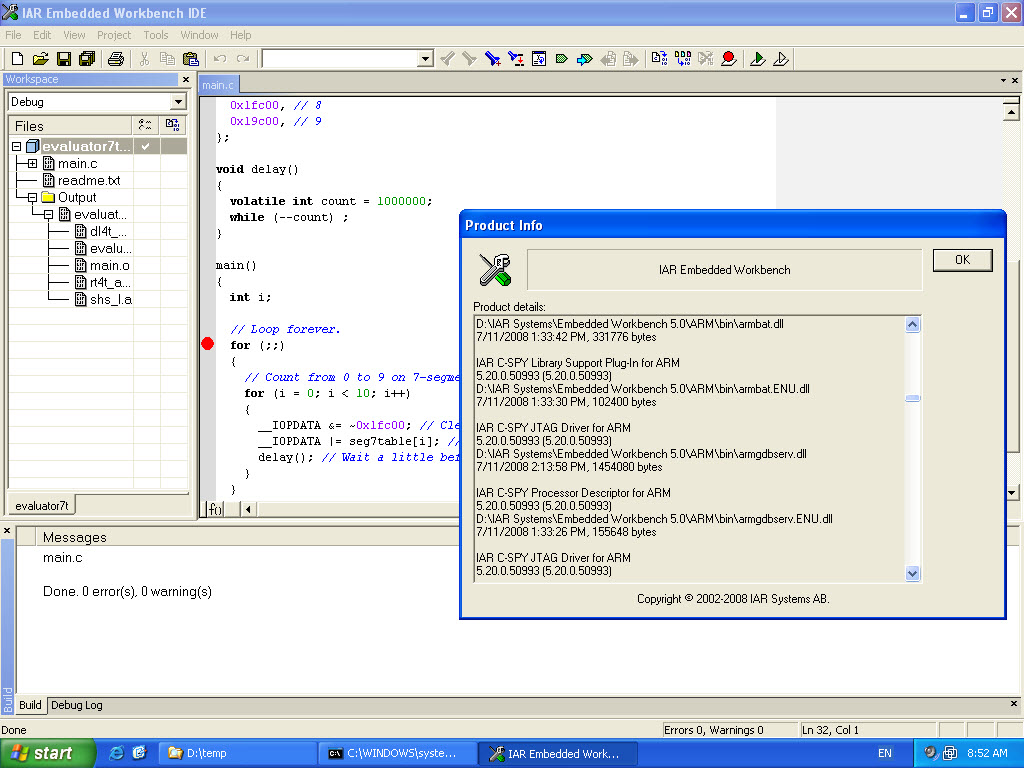The image size is (1024, 768).
Task: Click the Cut scissors icon
Action: (x=144, y=59)
